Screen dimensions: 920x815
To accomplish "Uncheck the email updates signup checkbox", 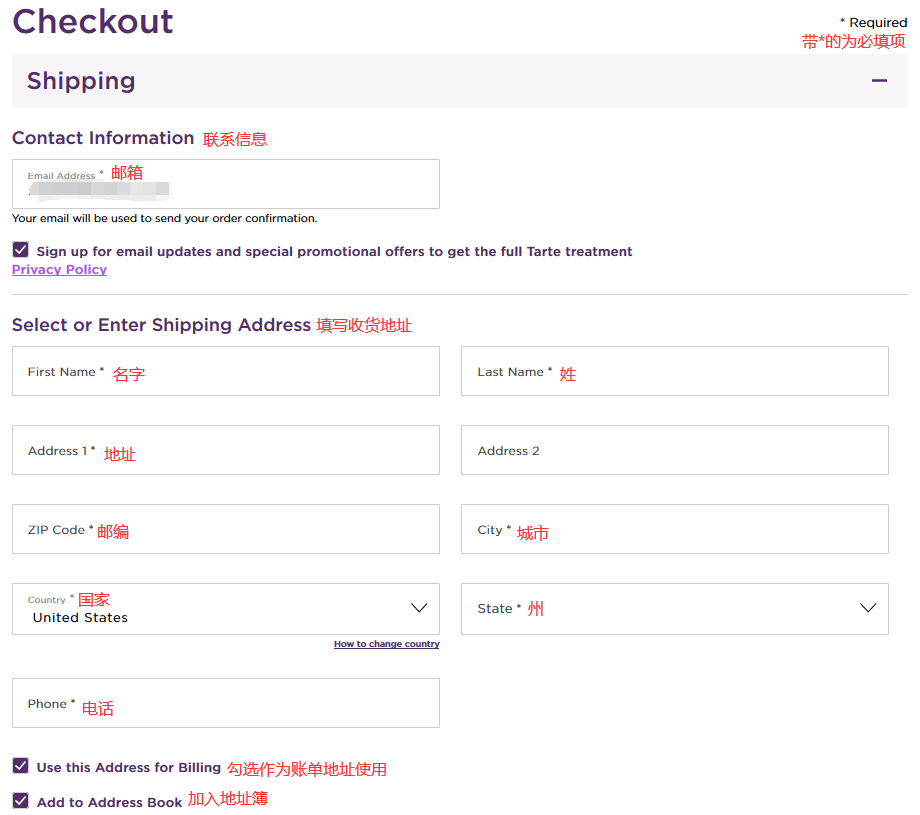I will coord(21,251).
